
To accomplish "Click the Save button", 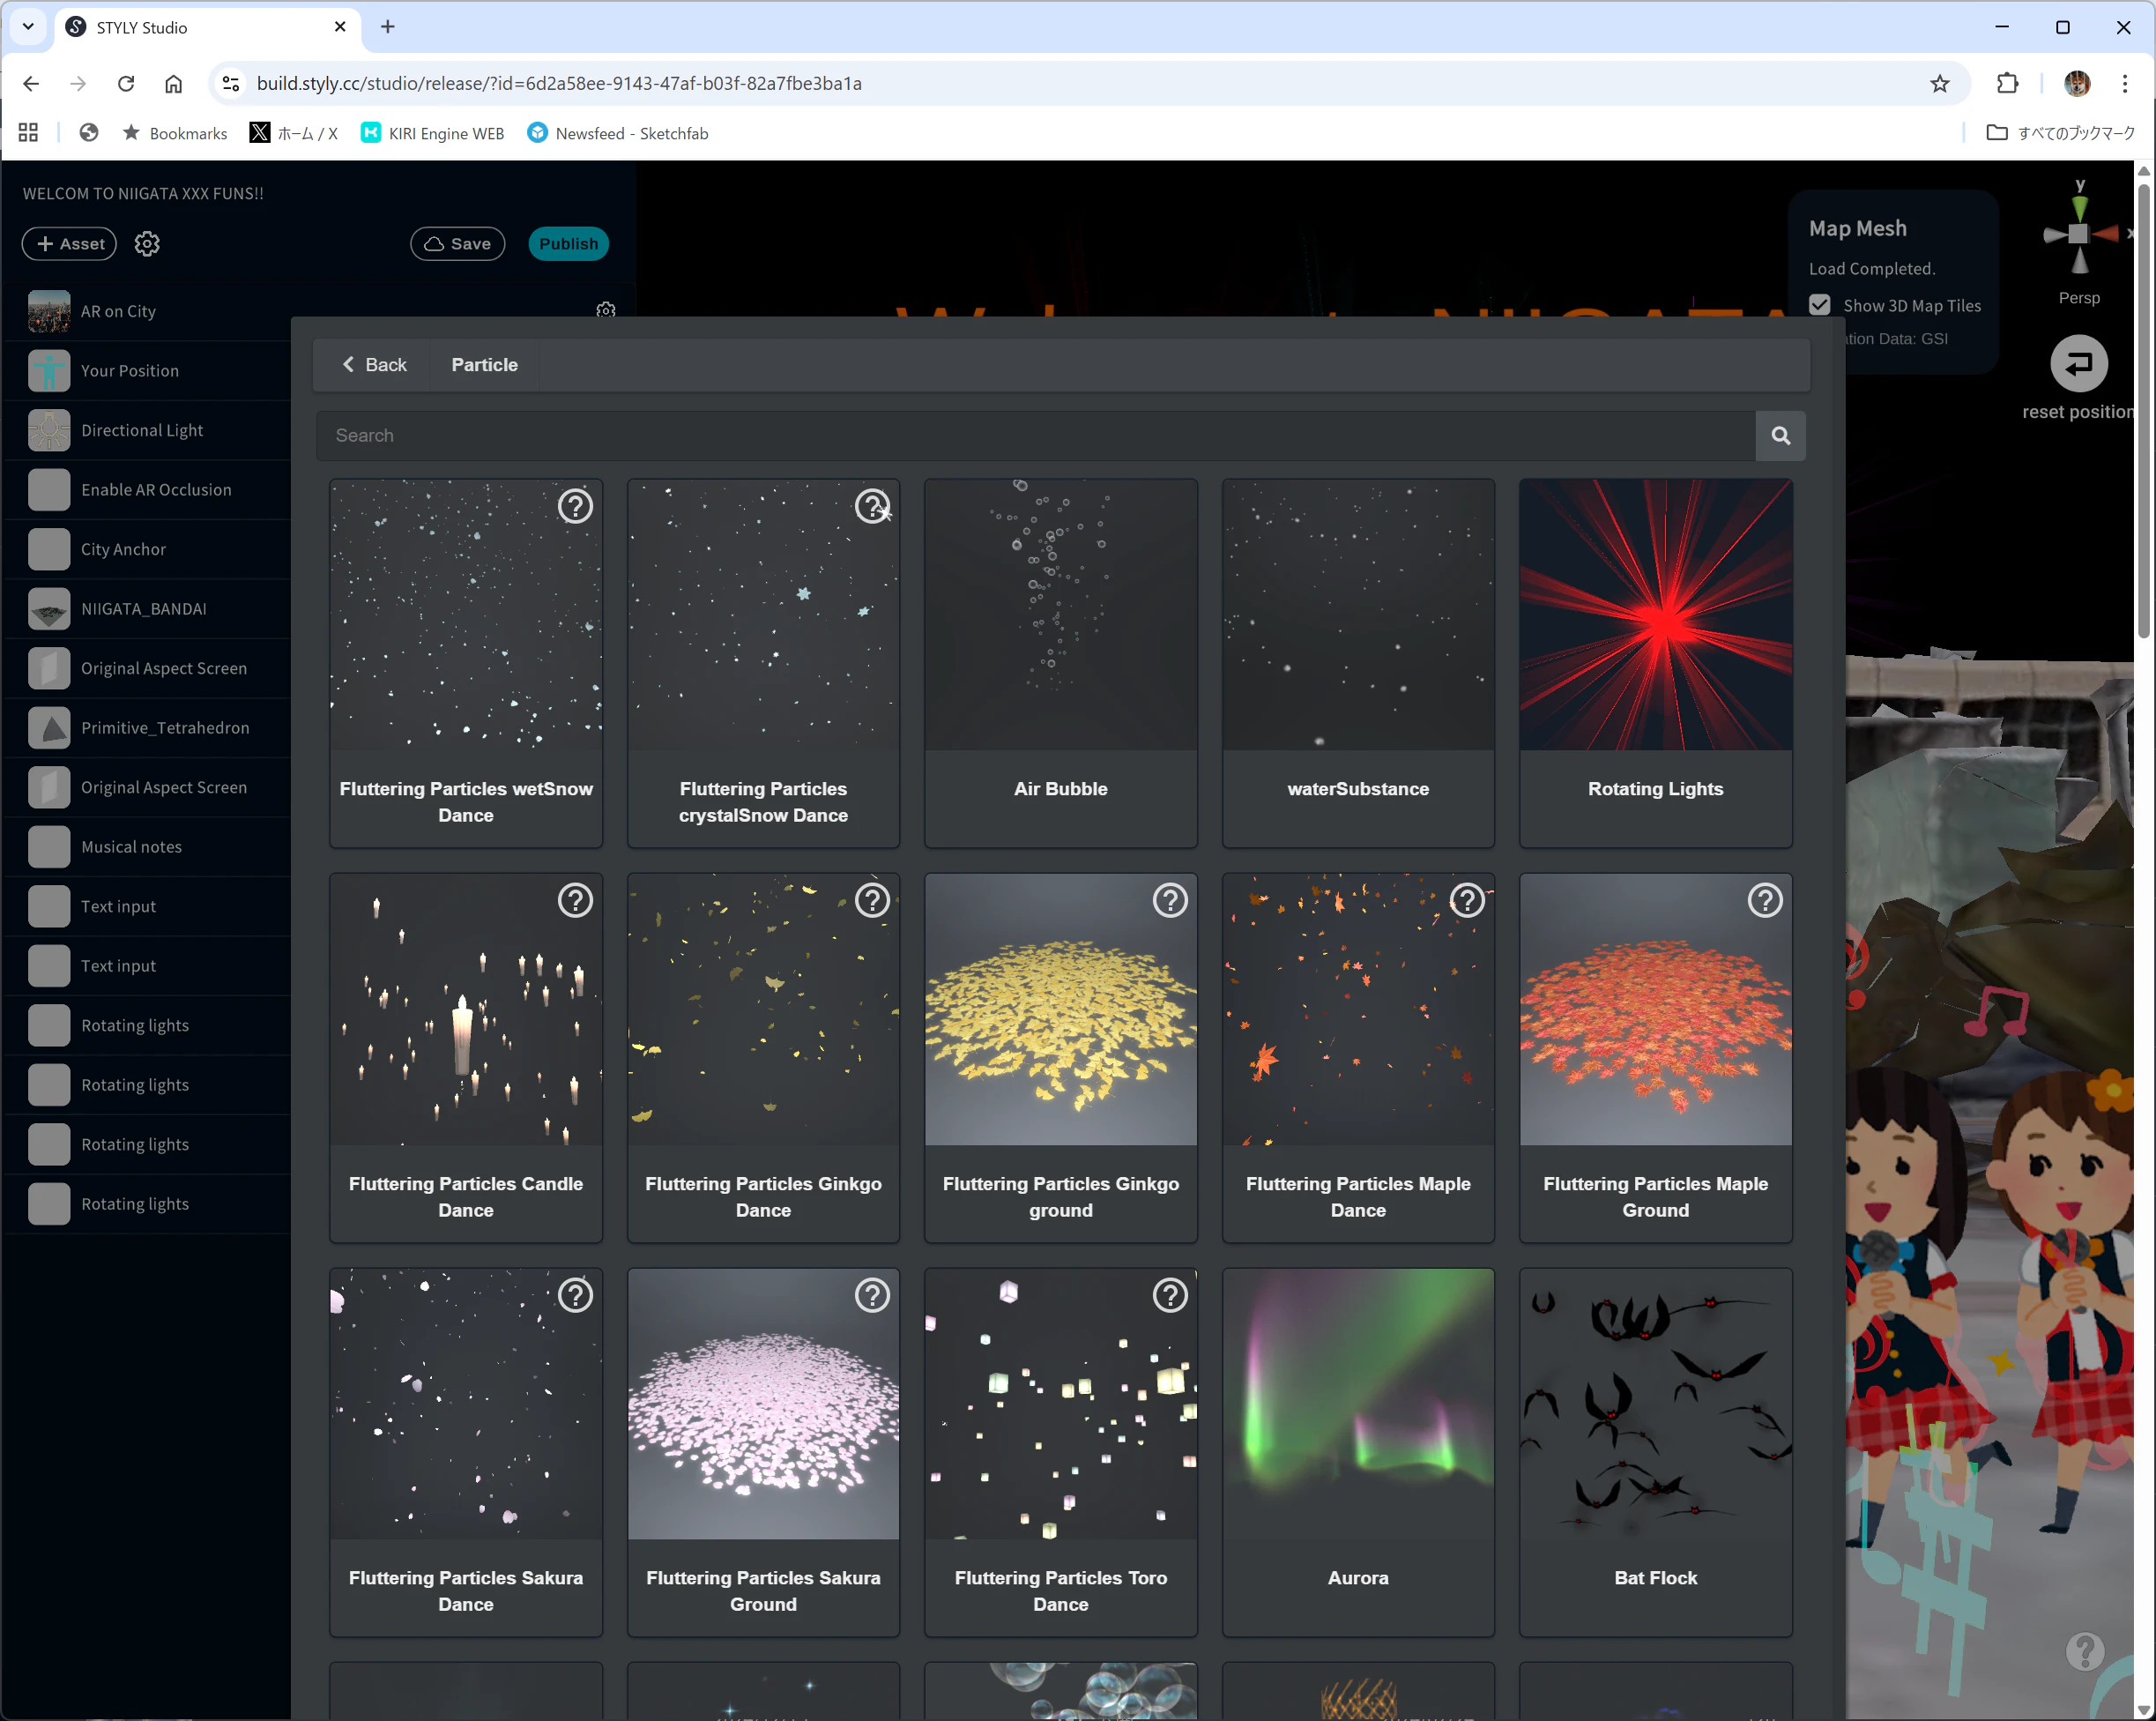I will [x=457, y=244].
